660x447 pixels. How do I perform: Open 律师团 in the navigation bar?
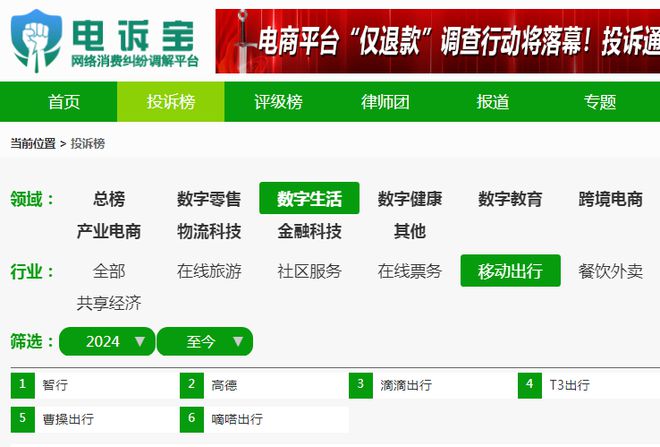pyautogui.click(x=385, y=102)
